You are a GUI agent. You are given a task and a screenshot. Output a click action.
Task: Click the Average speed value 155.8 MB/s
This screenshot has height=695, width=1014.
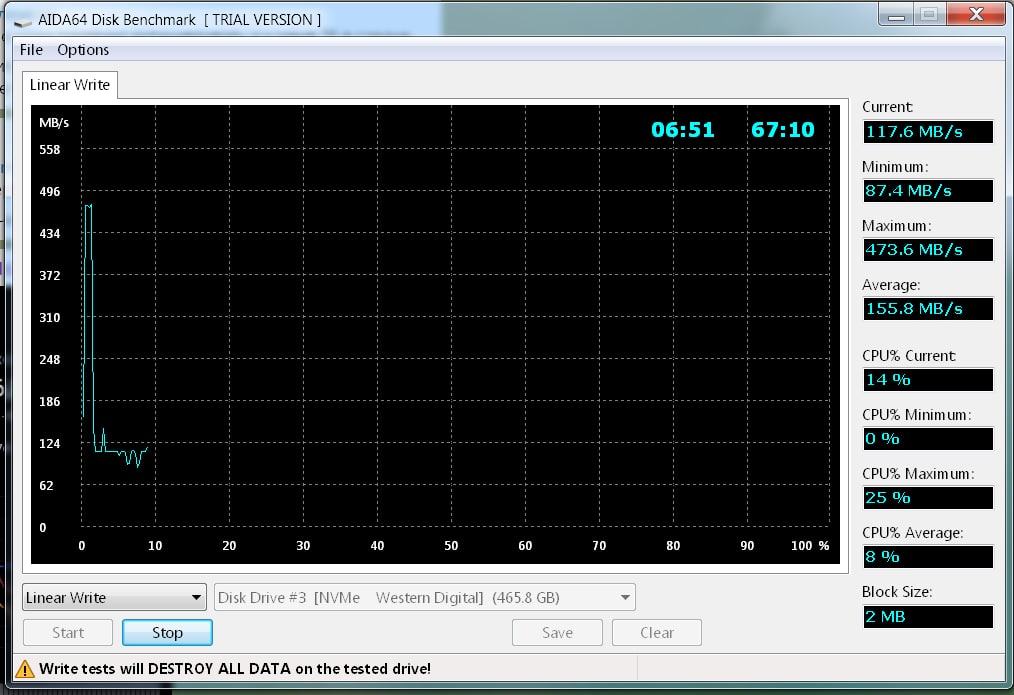(x=928, y=308)
